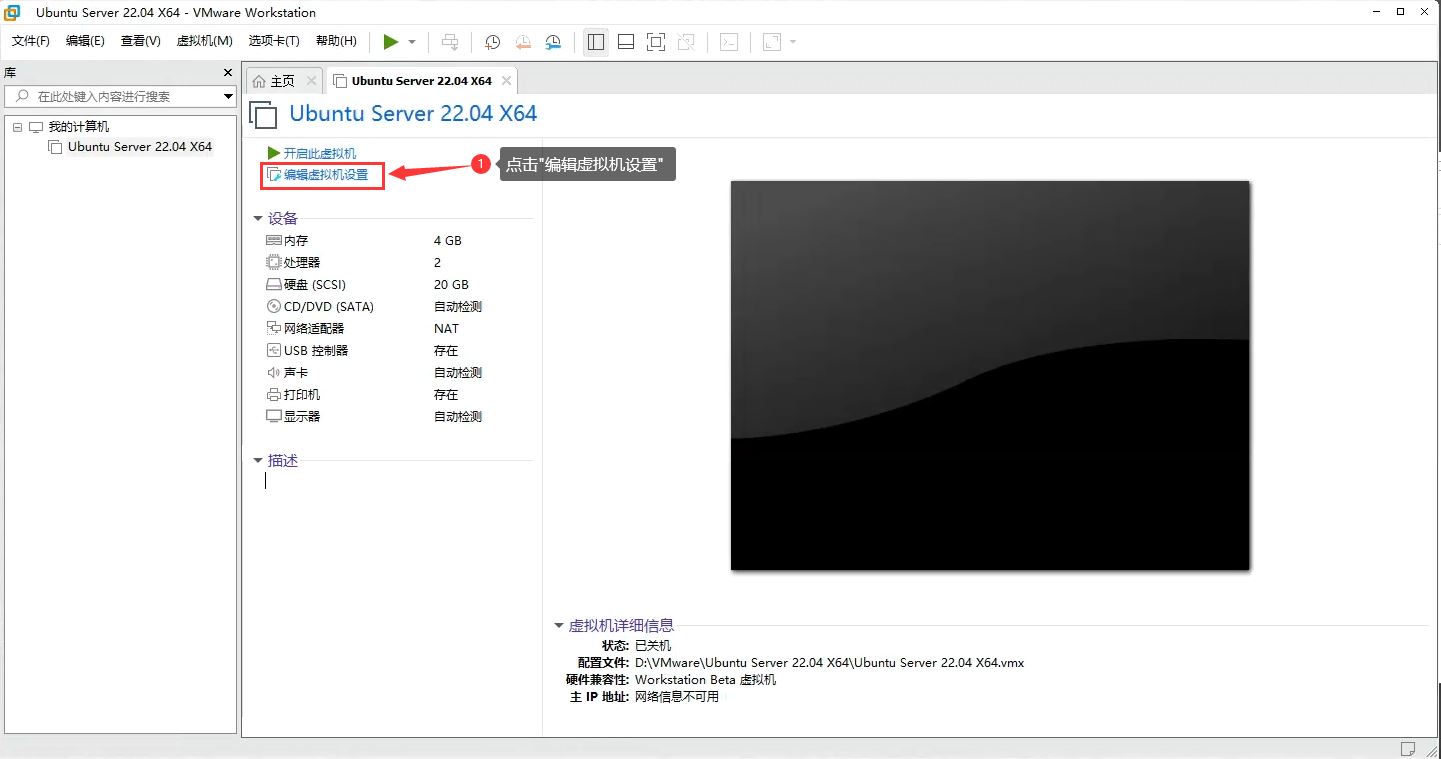
Task: Click the 网络适配器 network icon
Action: pos(274,329)
